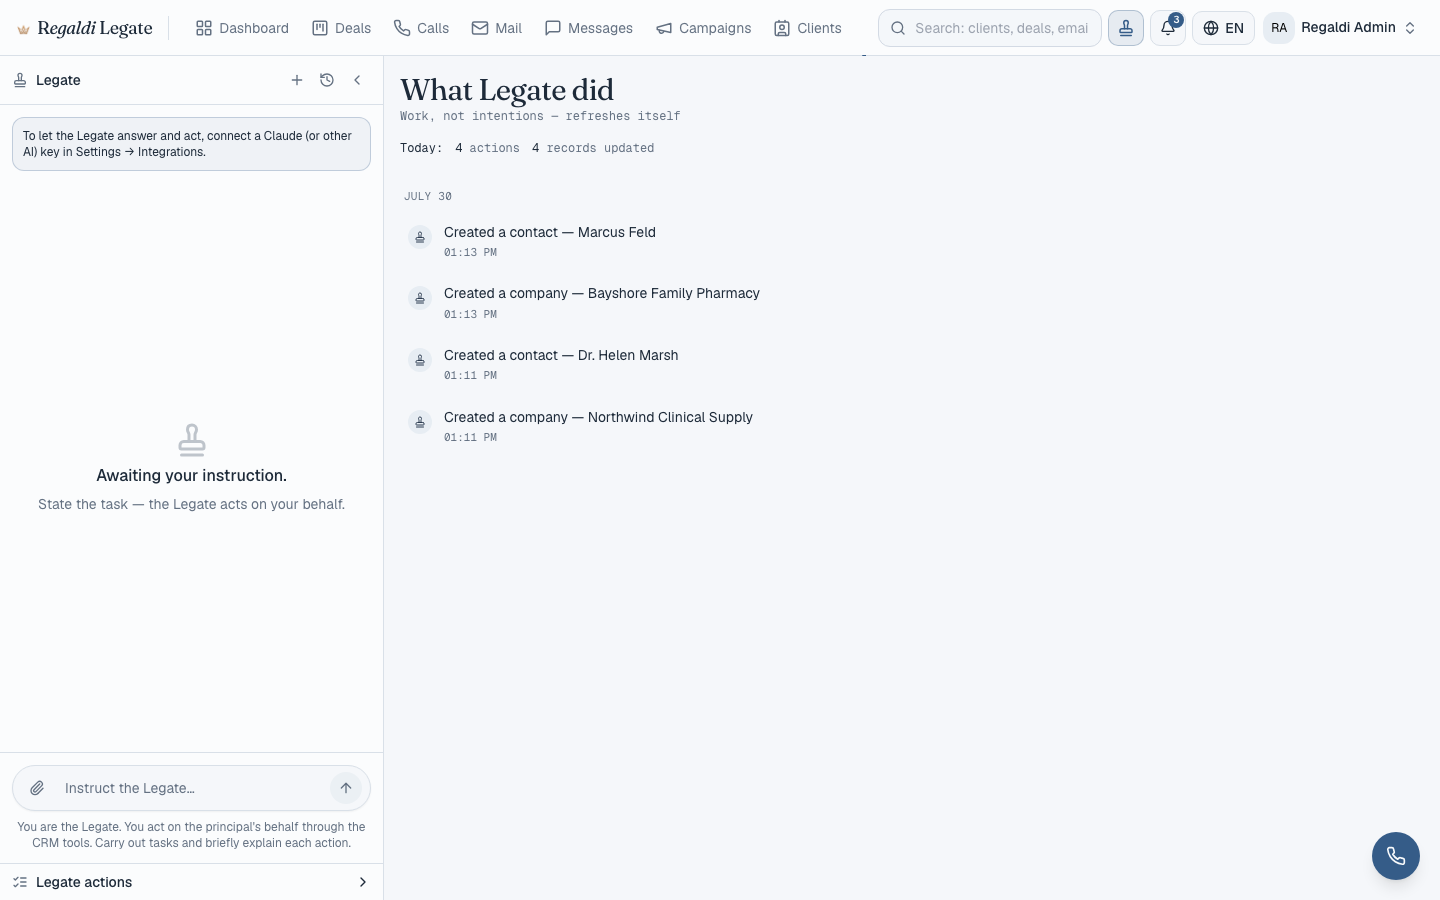Click the Instruct the Legate input

coord(191,788)
